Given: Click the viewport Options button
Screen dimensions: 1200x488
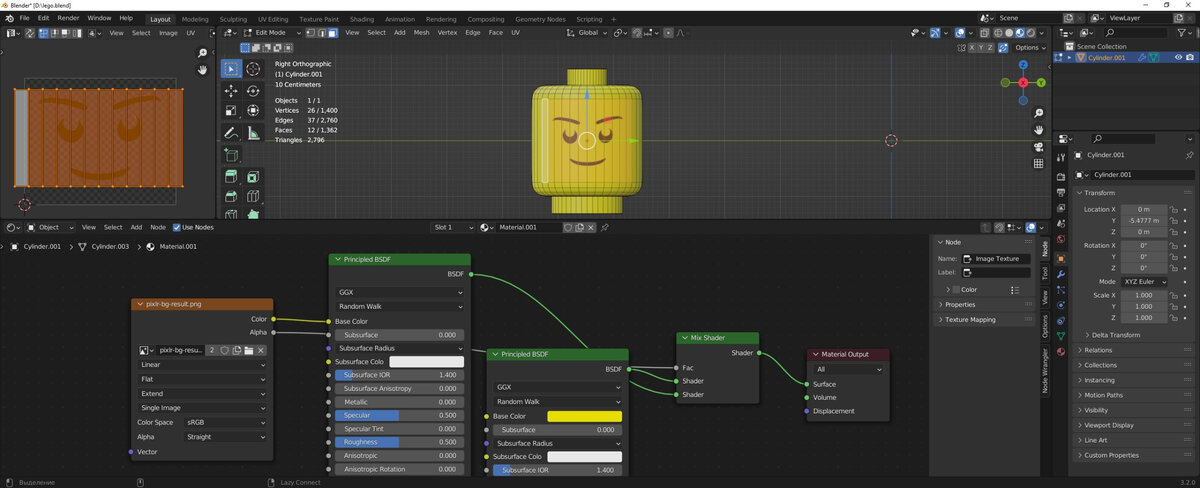Looking at the screenshot, I should point(1028,47).
